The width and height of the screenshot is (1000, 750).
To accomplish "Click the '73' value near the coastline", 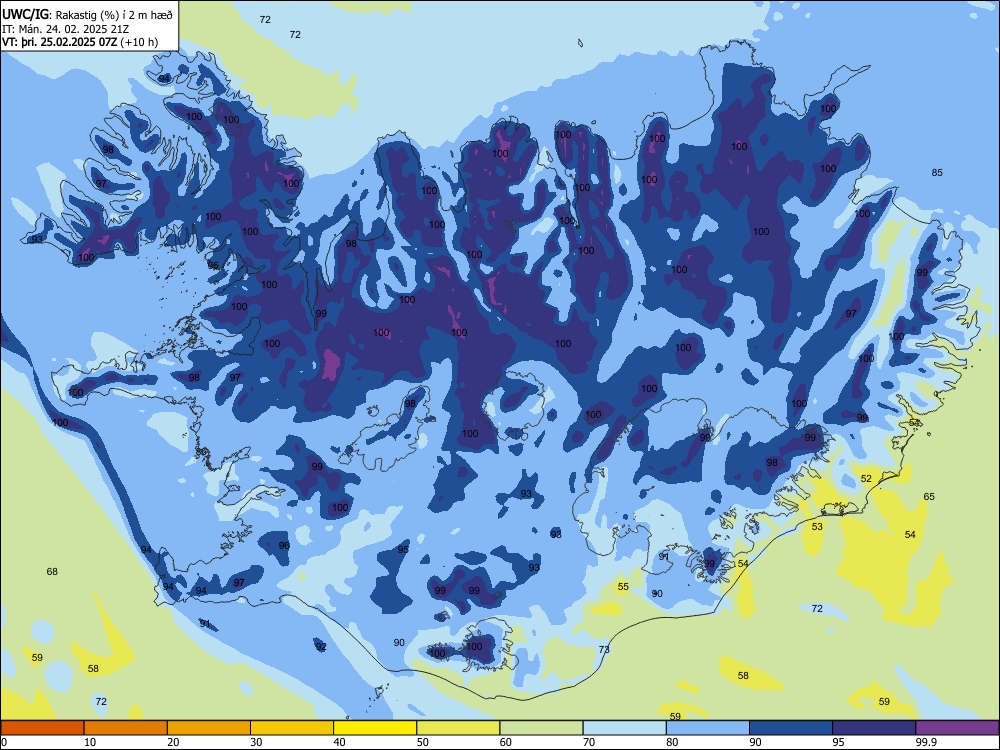I will coord(604,649).
